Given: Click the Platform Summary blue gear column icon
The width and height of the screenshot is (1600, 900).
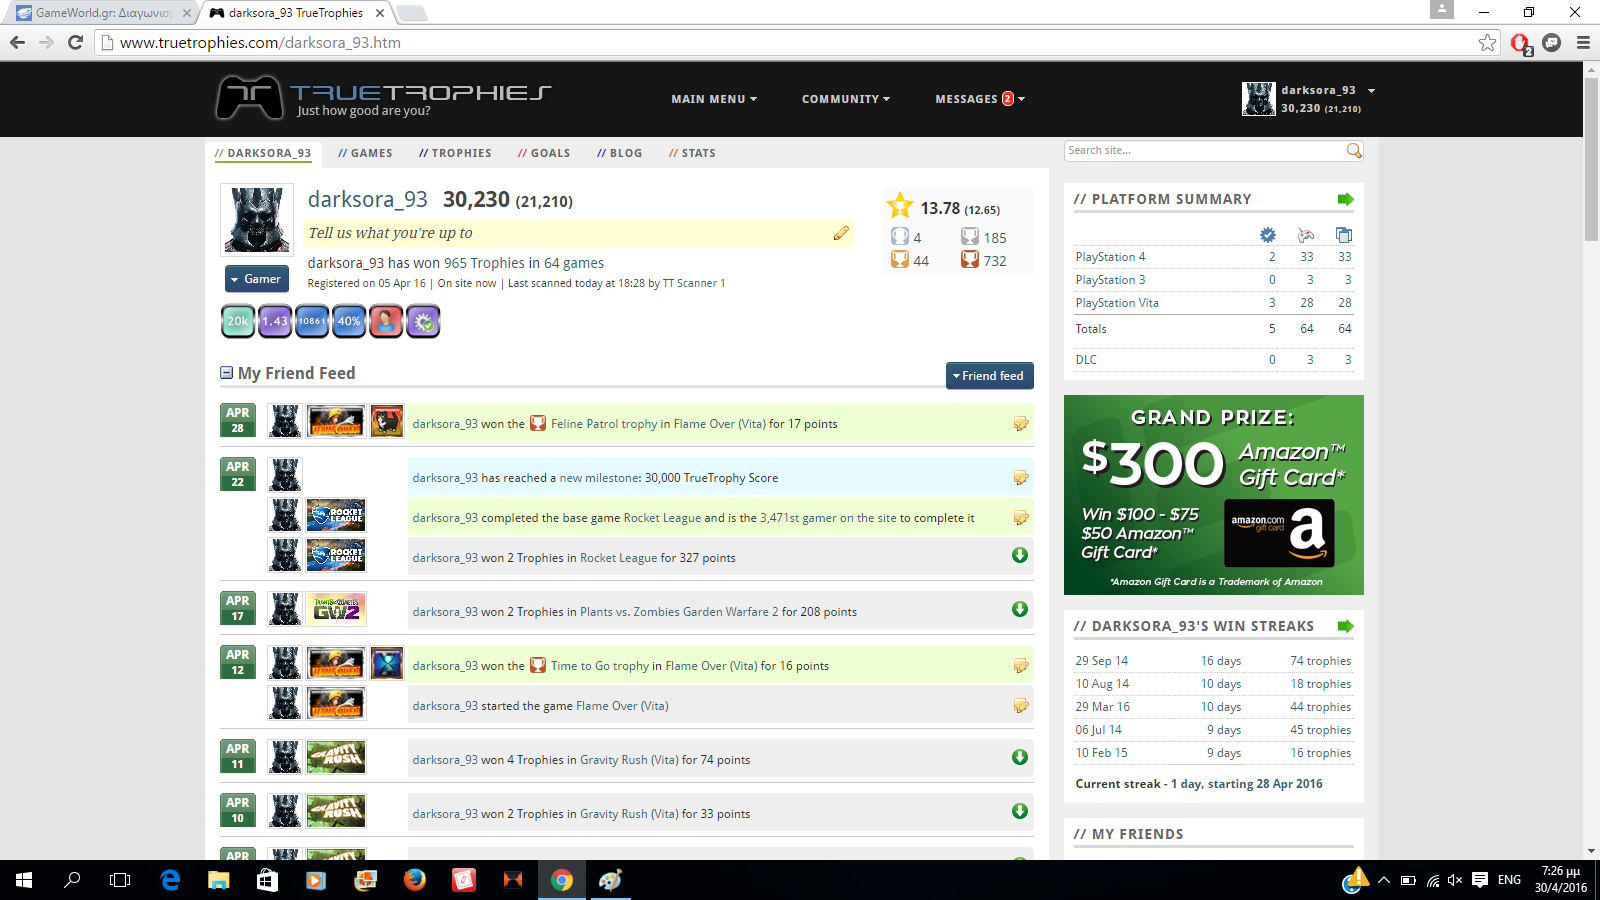Looking at the screenshot, I should (x=1268, y=235).
